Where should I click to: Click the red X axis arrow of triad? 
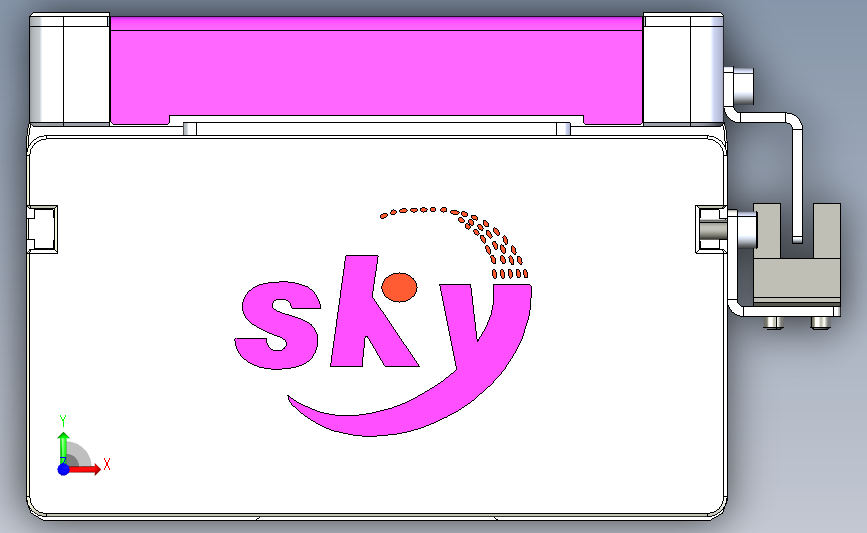[84, 469]
